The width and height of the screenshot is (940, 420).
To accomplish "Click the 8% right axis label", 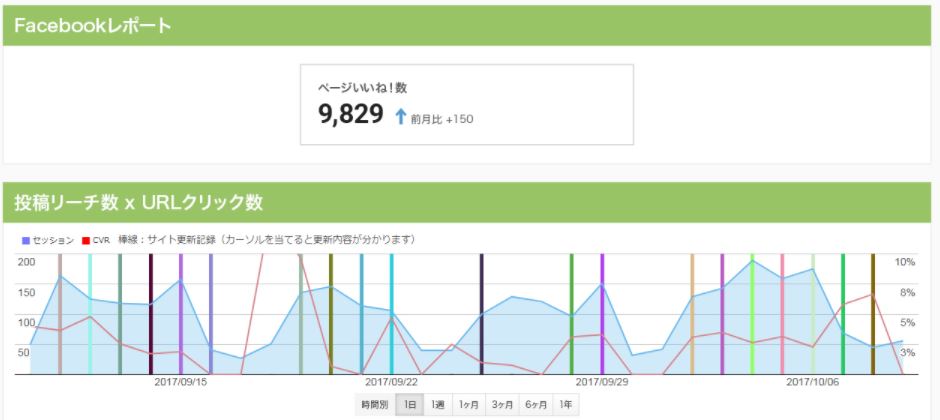I will 908,292.
